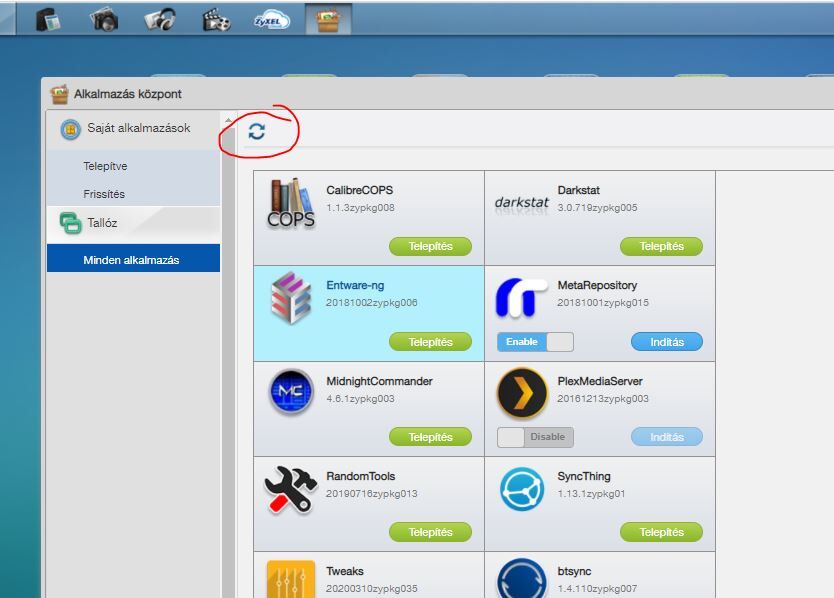The width and height of the screenshot is (834, 598).
Task: Open the Photo camera app icon
Action: (x=104, y=20)
